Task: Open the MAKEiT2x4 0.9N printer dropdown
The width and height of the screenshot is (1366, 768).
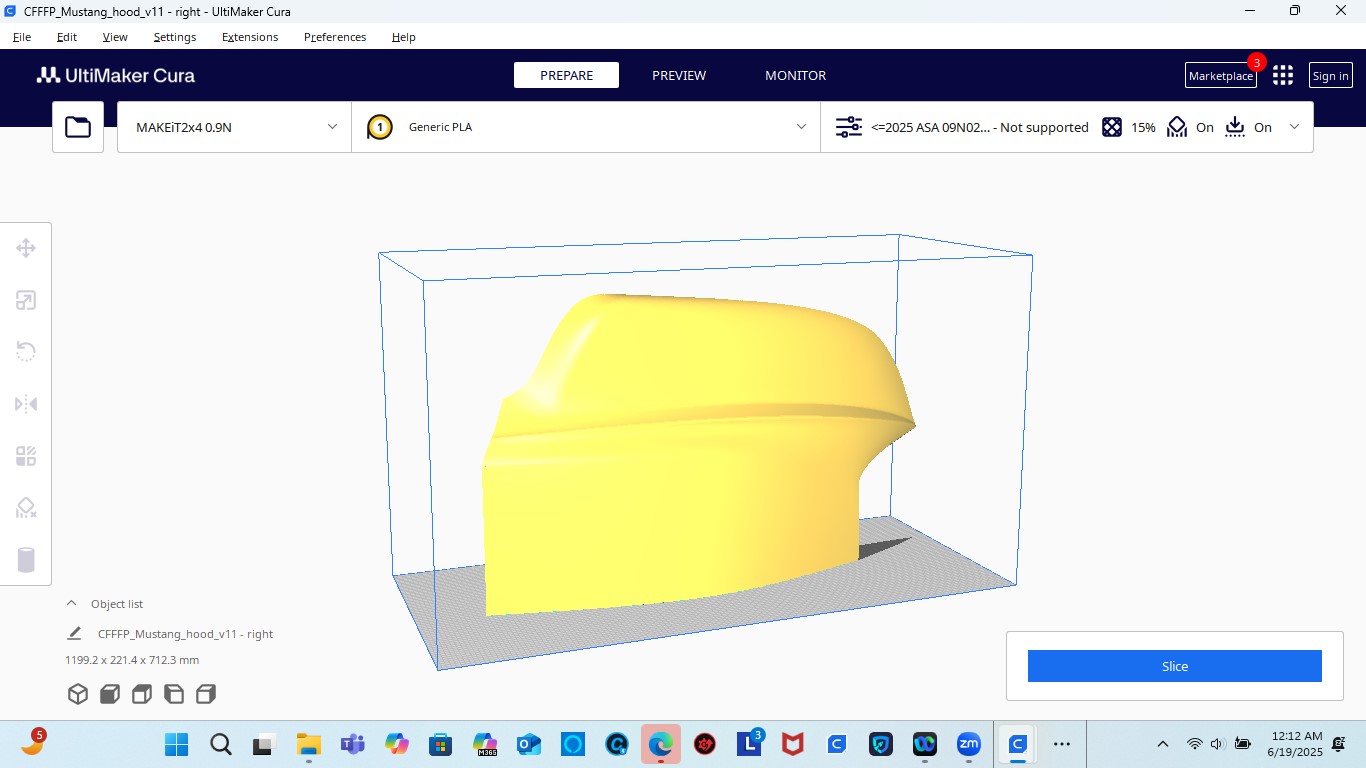Action: point(234,127)
